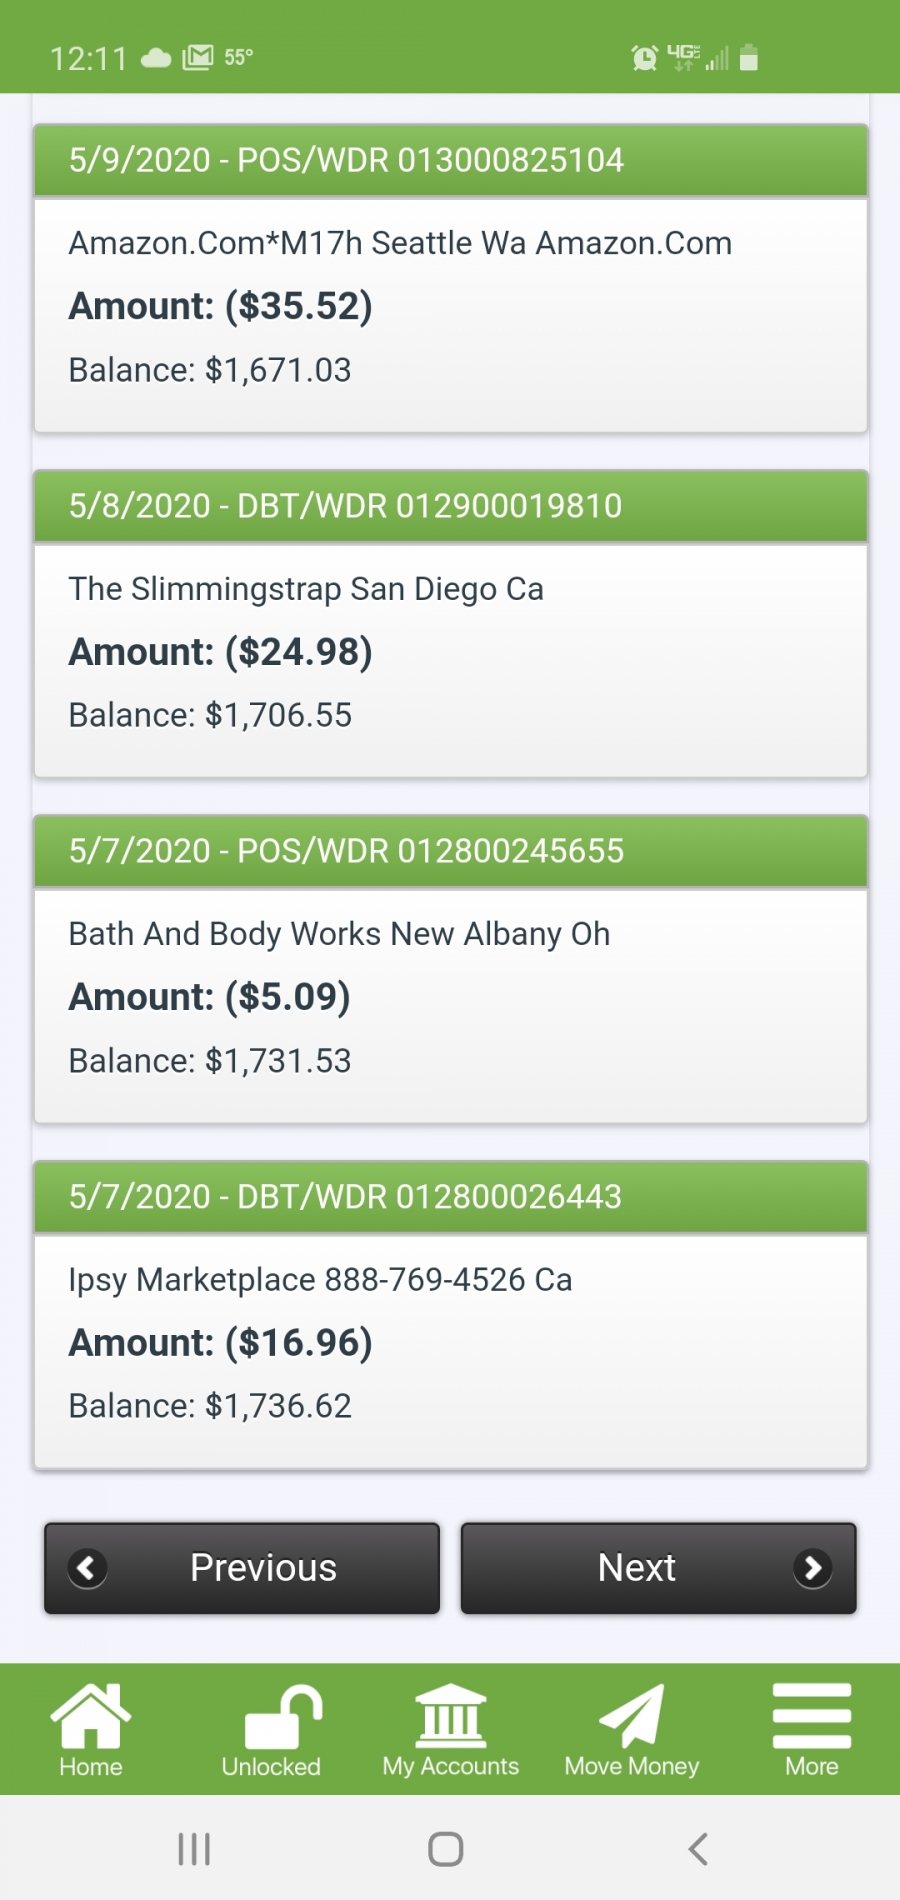Tap the Android back navigation arrow
This screenshot has height=1900, width=900.
pos(698,1849)
